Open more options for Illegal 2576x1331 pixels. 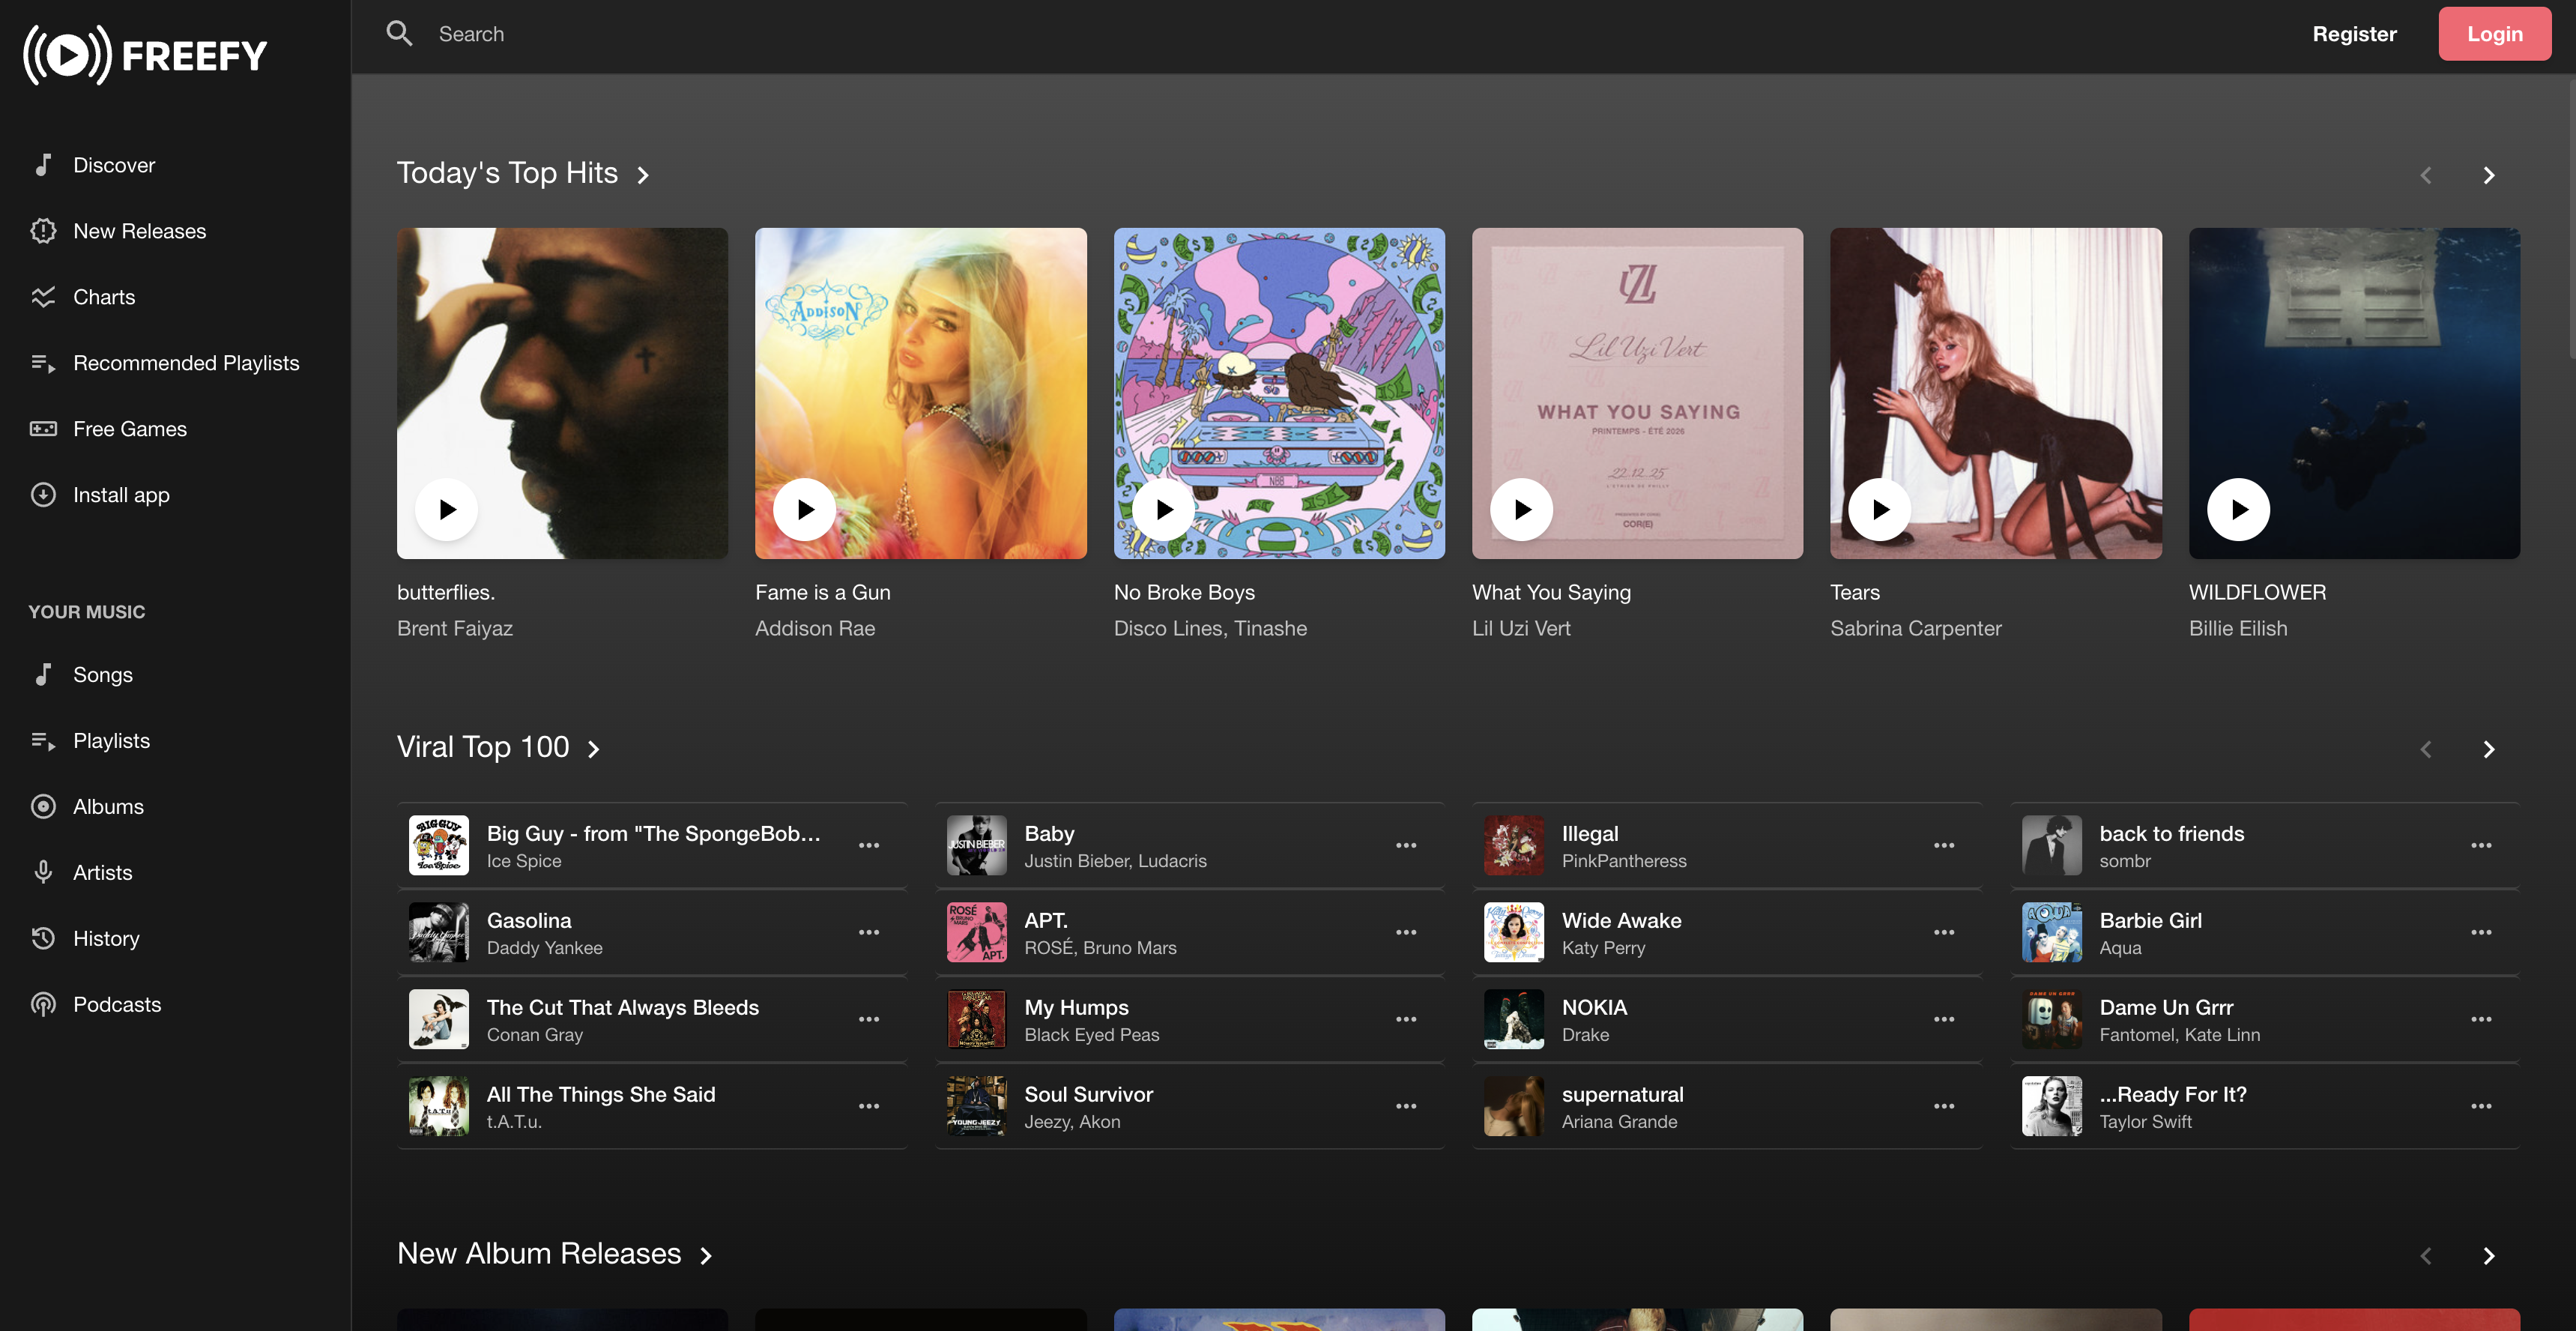pos(1944,846)
